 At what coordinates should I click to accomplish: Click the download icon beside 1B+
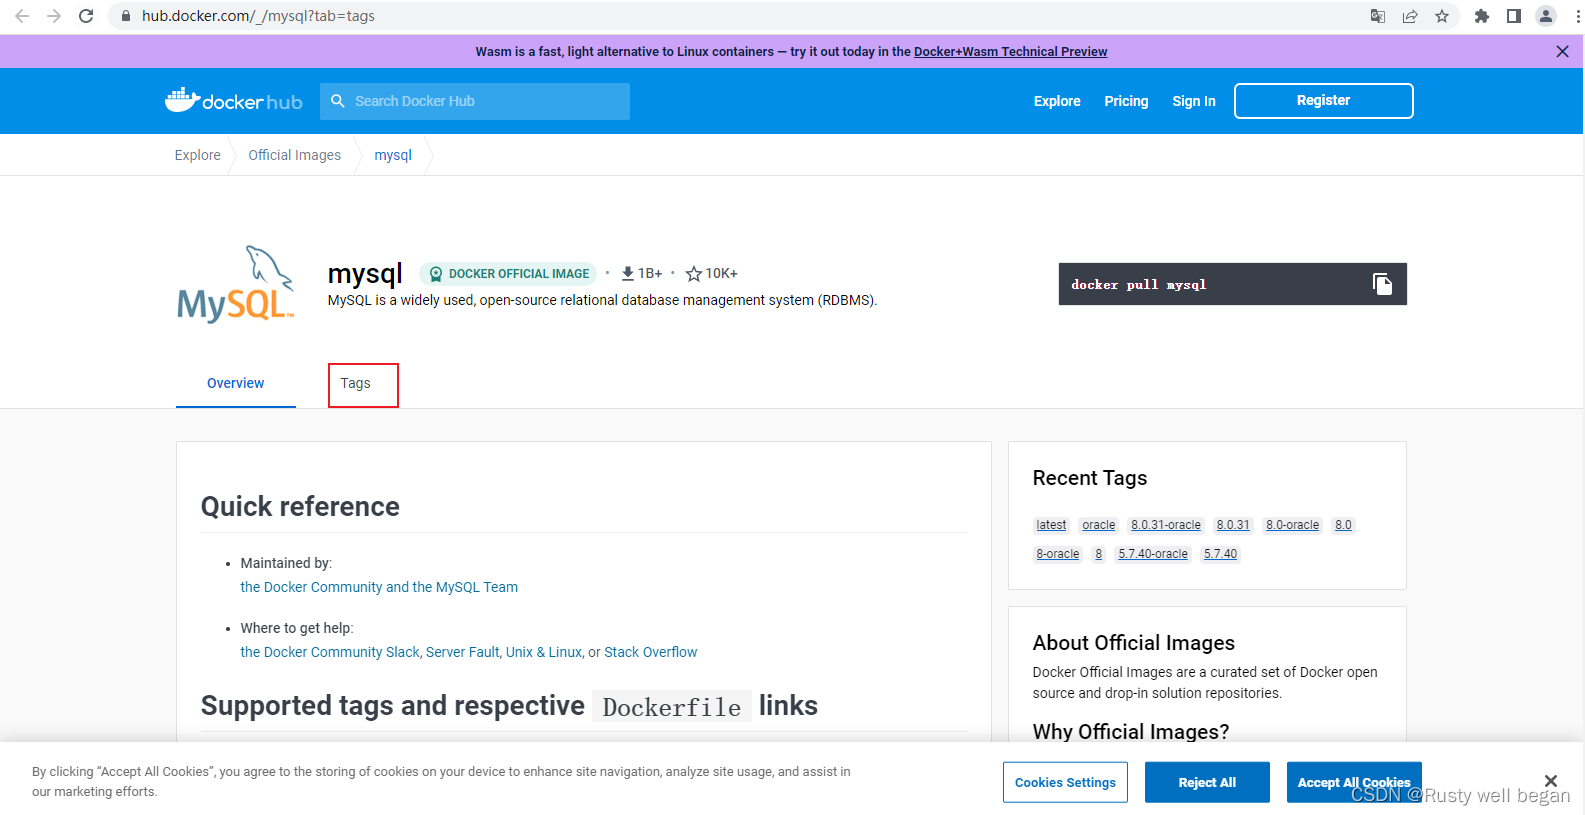[x=628, y=273]
